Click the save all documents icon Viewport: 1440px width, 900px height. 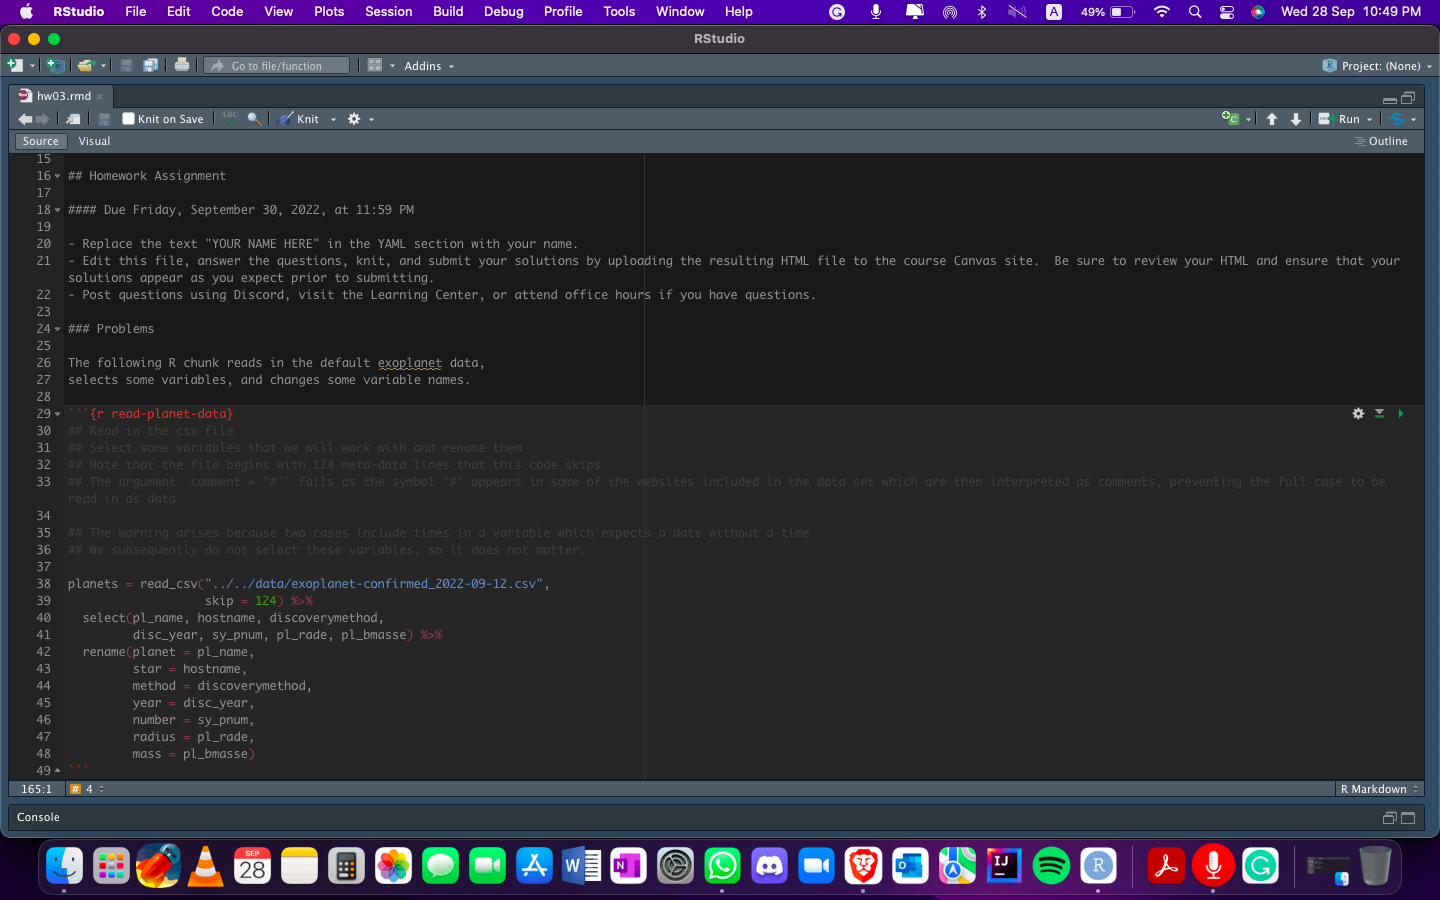(x=150, y=66)
